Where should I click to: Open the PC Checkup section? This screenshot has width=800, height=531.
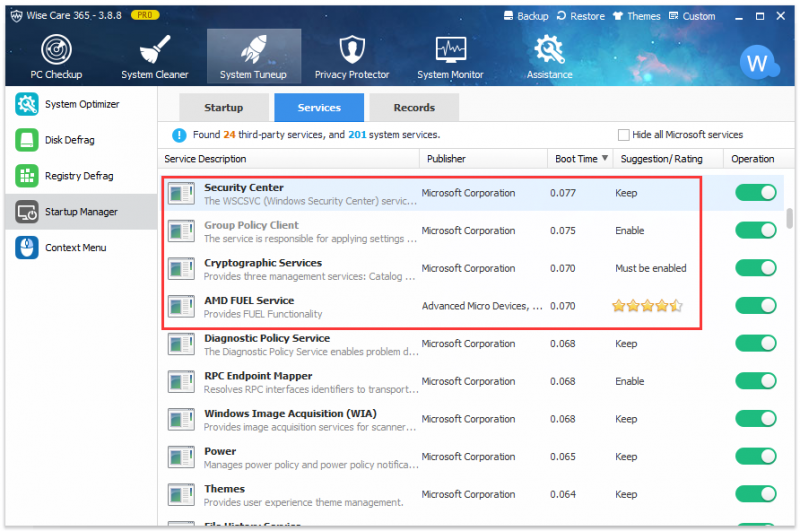coord(56,57)
